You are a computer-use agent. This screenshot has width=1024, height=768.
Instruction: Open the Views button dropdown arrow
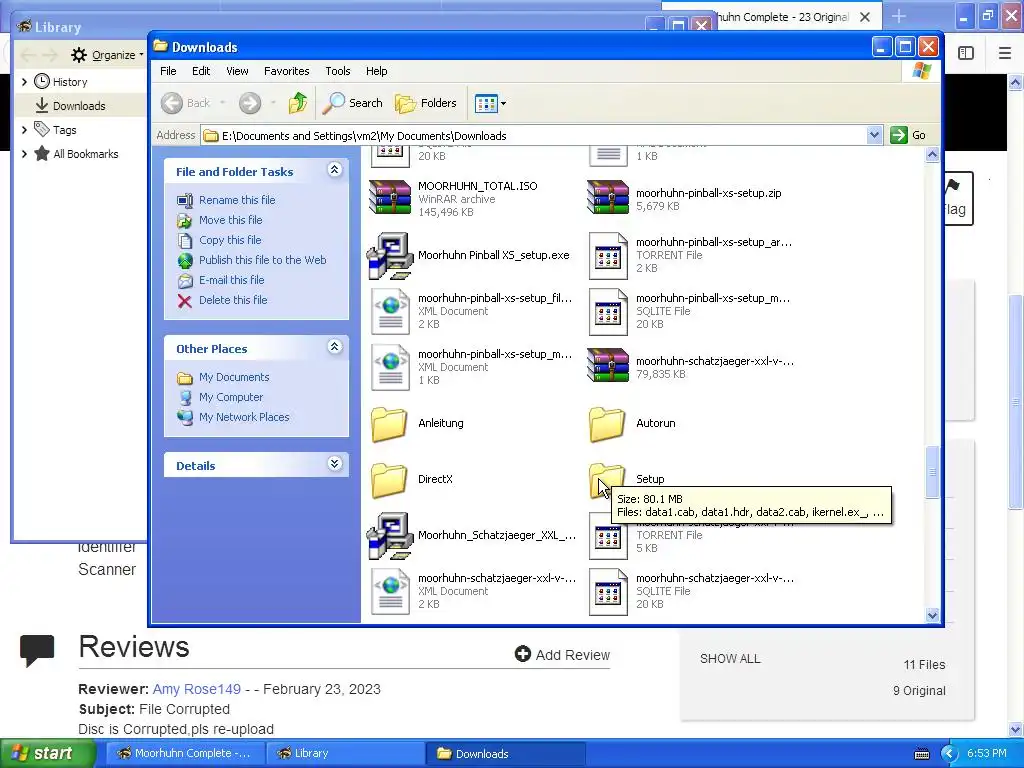tap(504, 103)
